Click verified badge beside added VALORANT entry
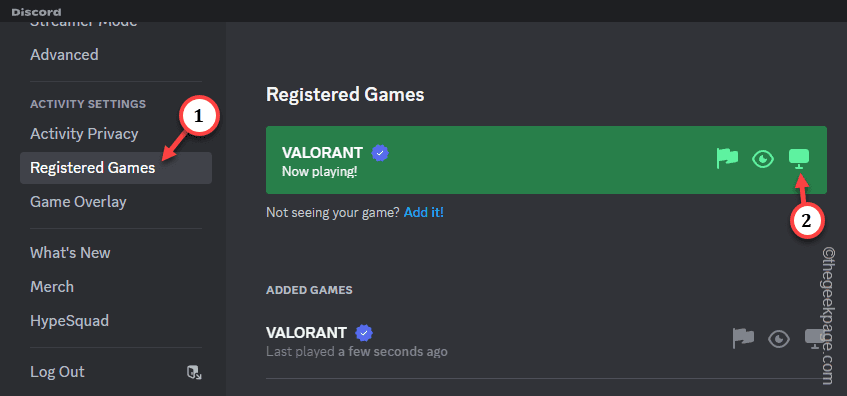The height and width of the screenshot is (396, 847). 364,333
